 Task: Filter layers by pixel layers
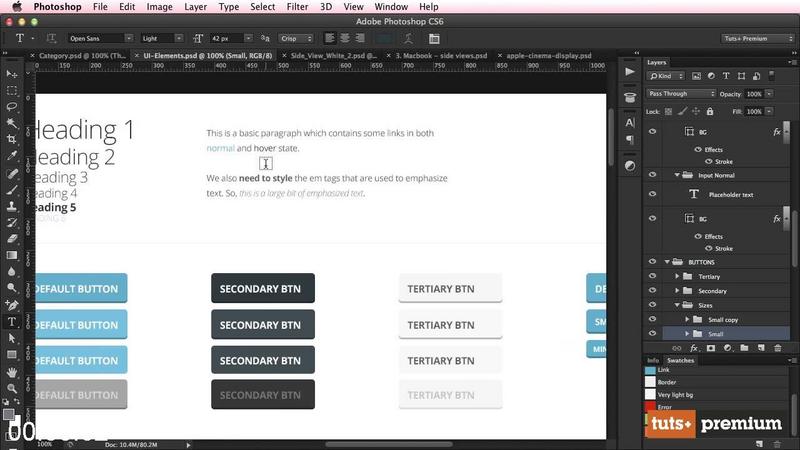coord(696,76)
